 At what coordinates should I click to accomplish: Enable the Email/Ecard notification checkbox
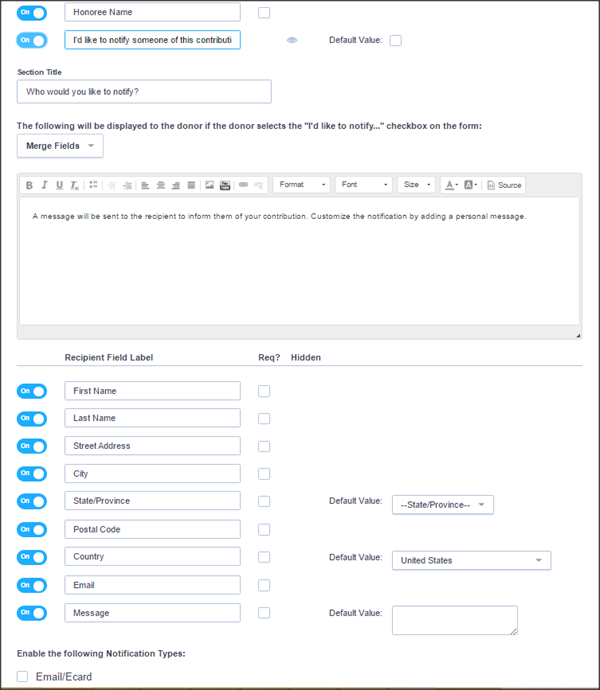point(22,676)
